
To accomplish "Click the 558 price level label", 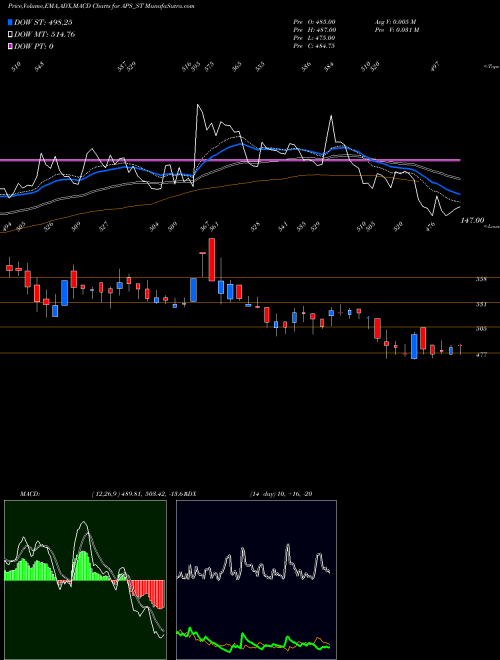I will coord(481,279).
